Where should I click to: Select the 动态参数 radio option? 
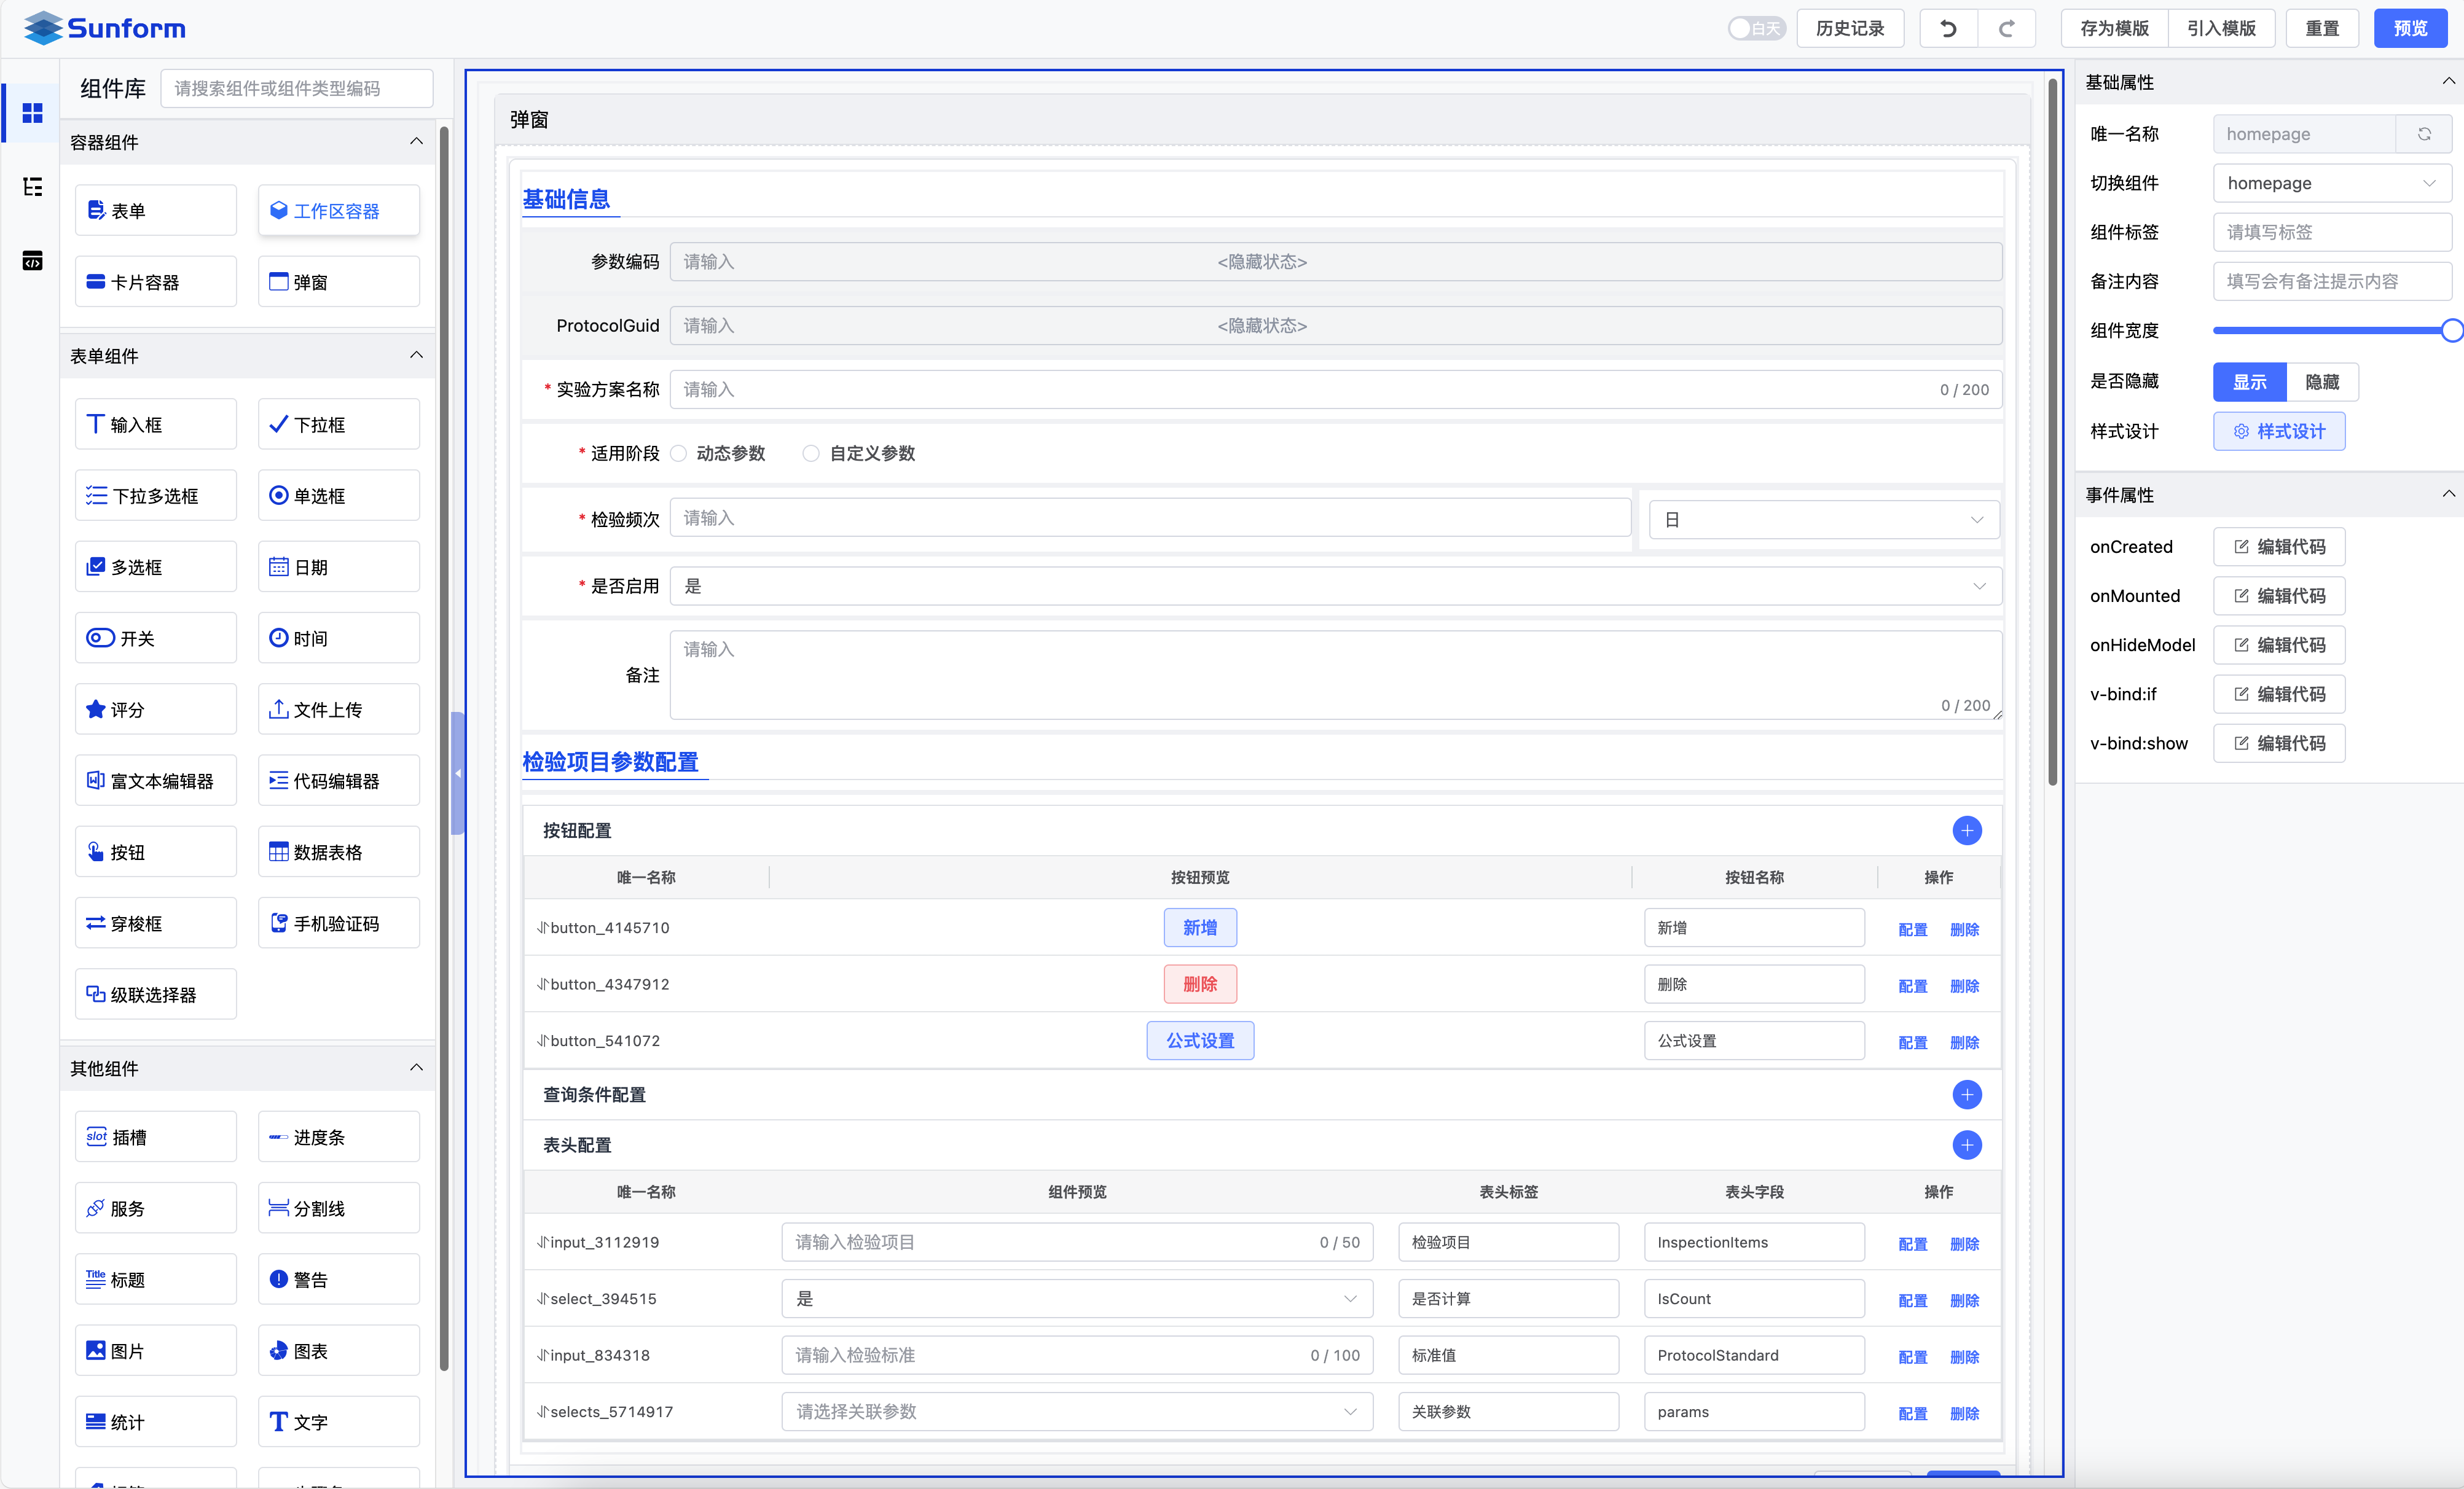click(x=718, y=453)
